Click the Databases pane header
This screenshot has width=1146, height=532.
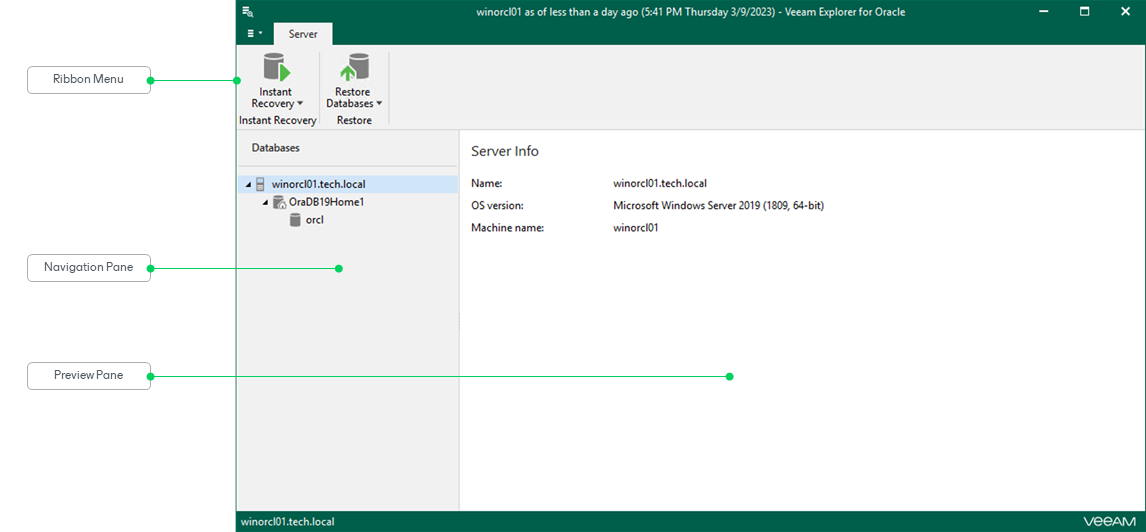click(x=276, y=148)
